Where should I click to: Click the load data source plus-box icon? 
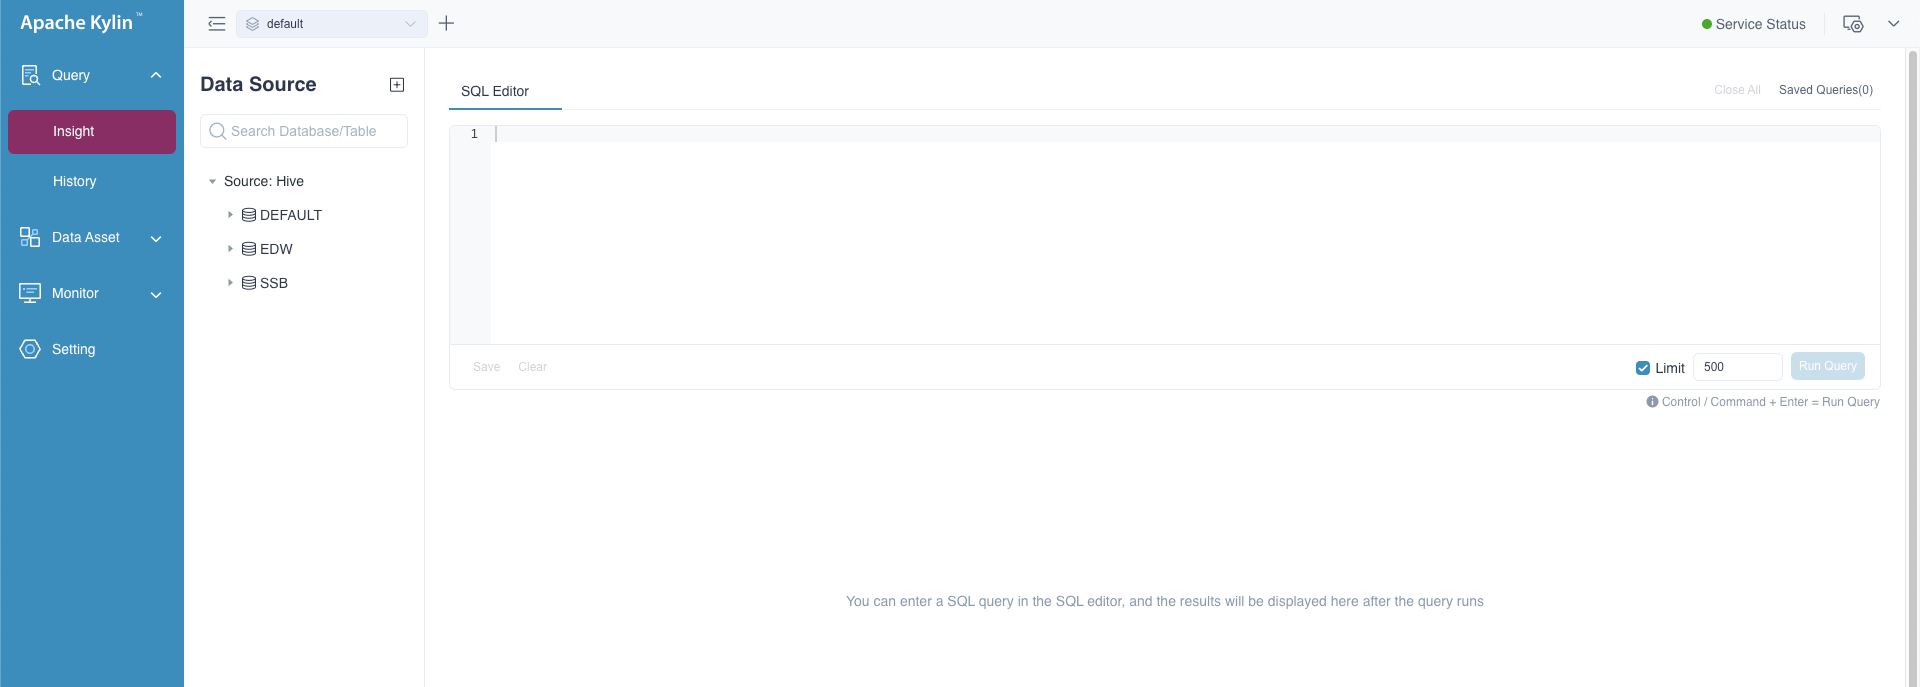pyautogui.click(x=397, y=85)
